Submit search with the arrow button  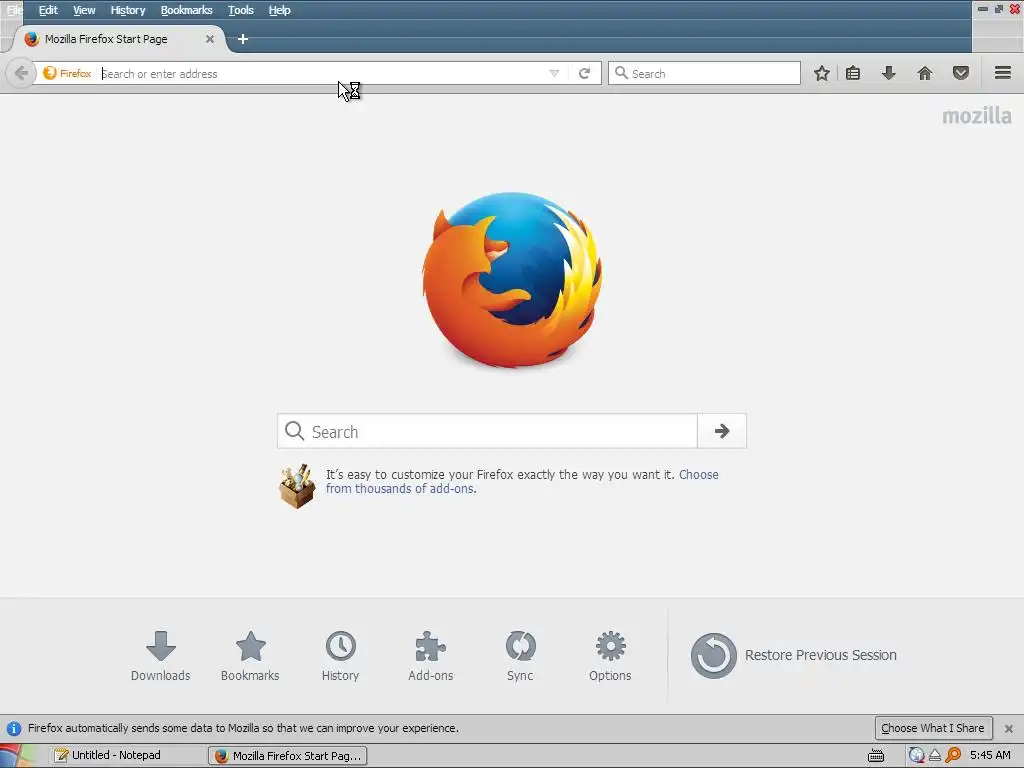(x=722, y=431)
